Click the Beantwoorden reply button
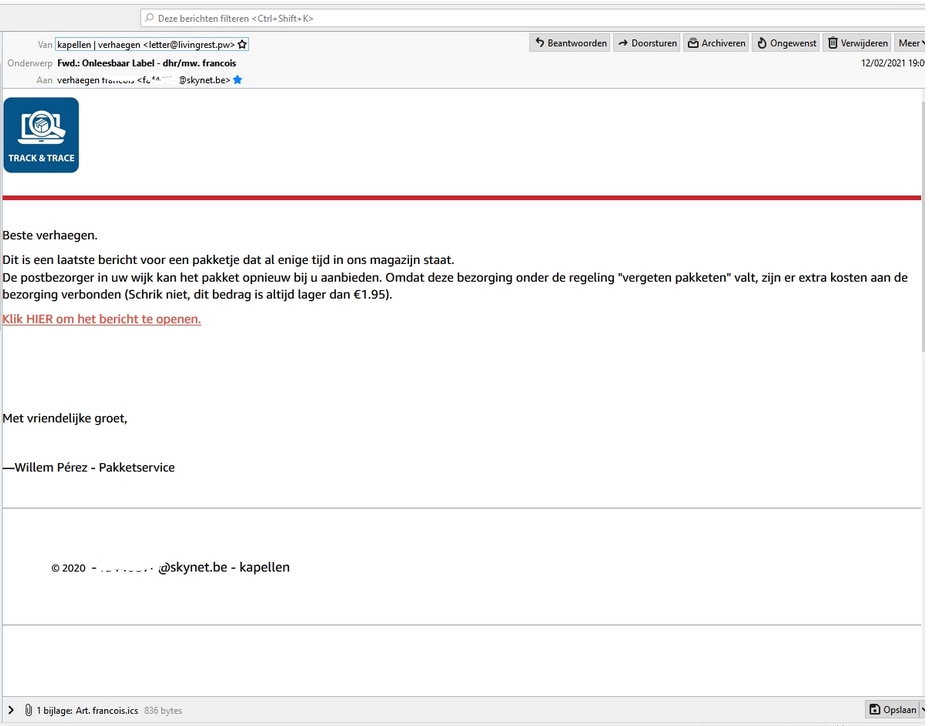The height and width of the screenshot is (726, 929). (x=570, y=43)
